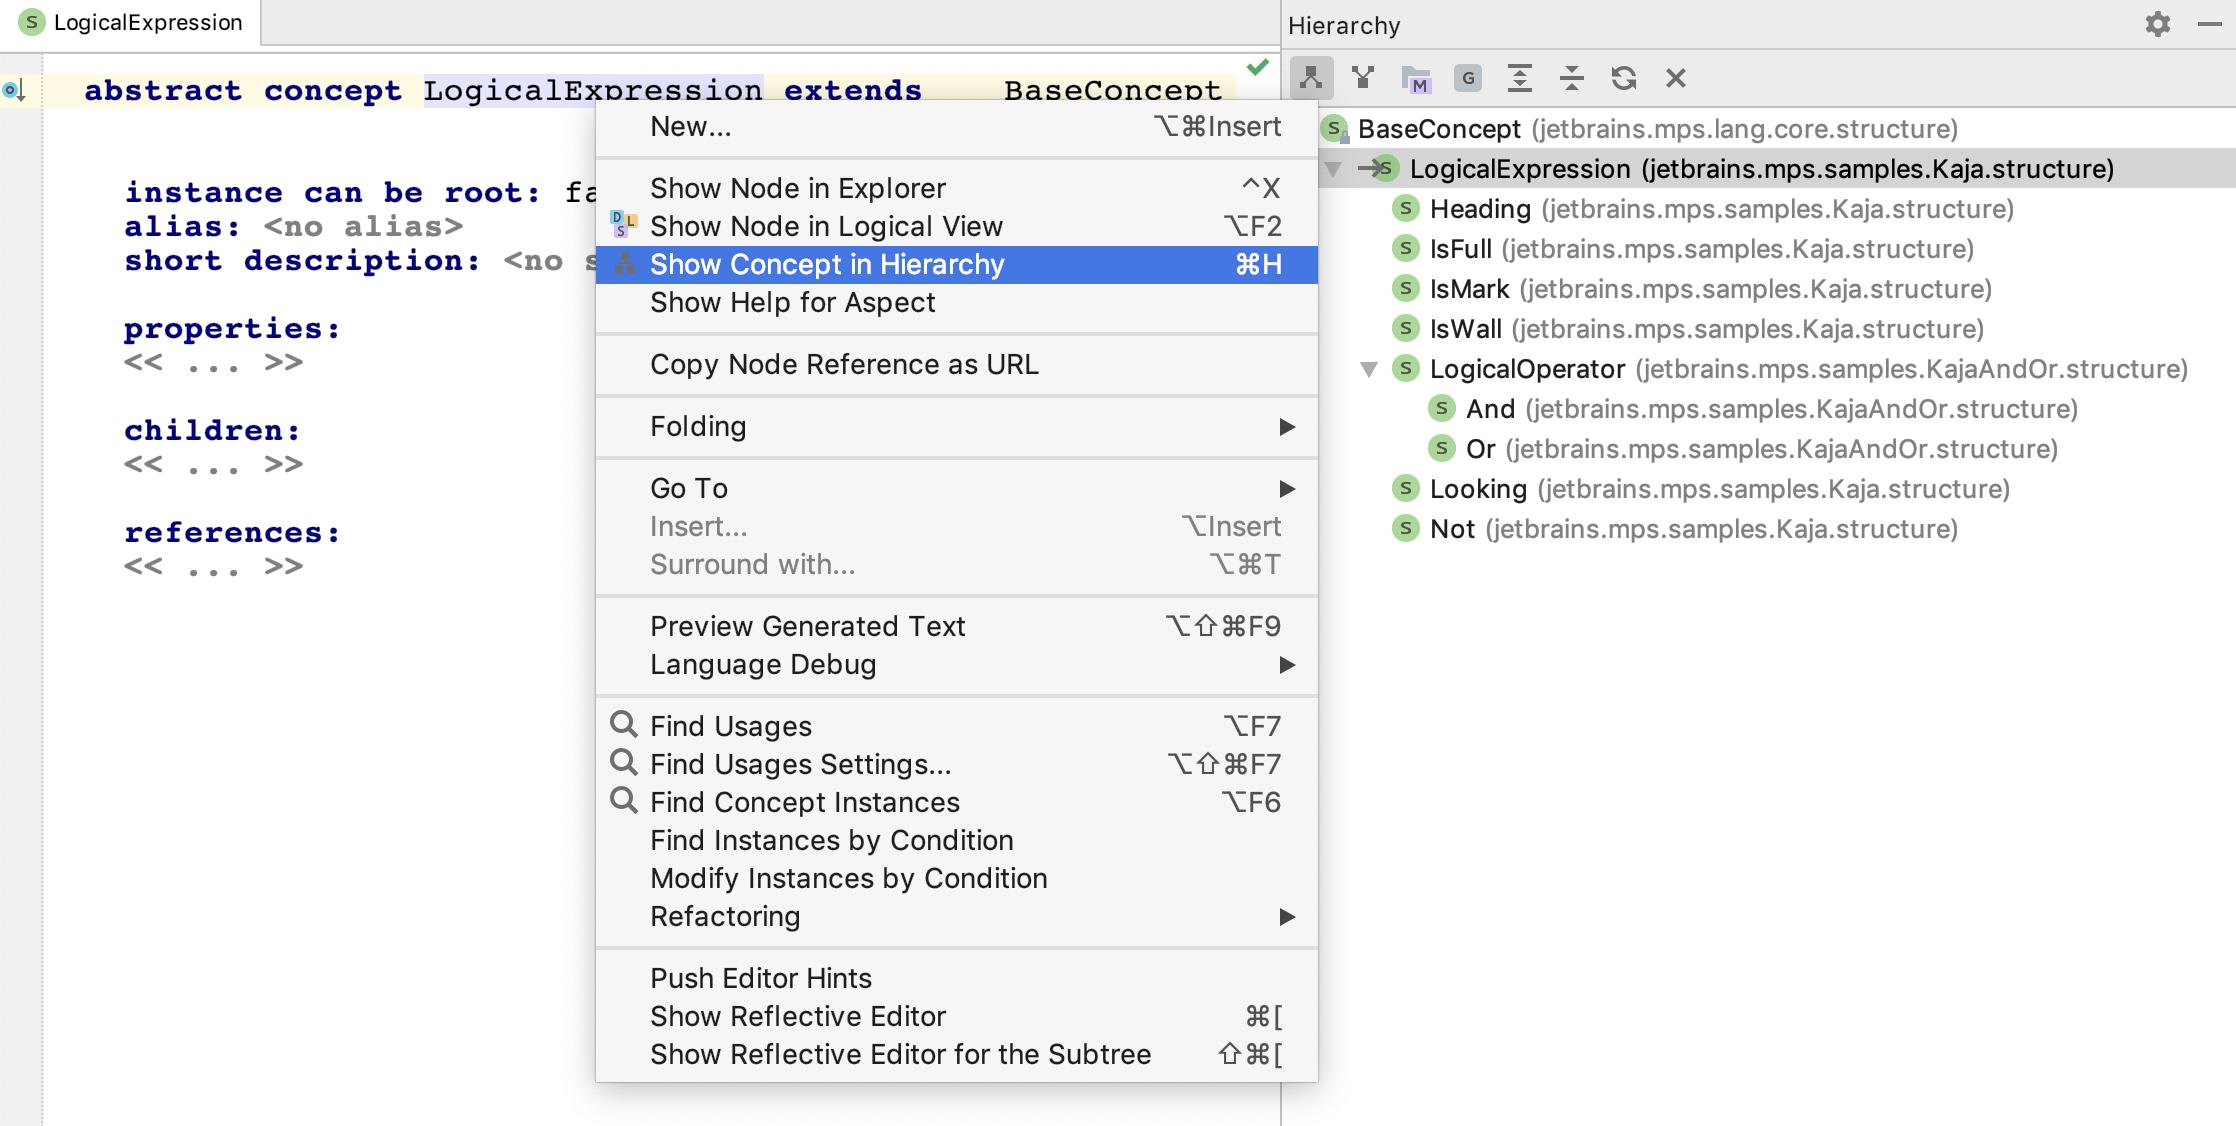This screenshot has width=2236, height=1126.
Task: Open 'Find Usages' from context menu
Action: [732, 725]
